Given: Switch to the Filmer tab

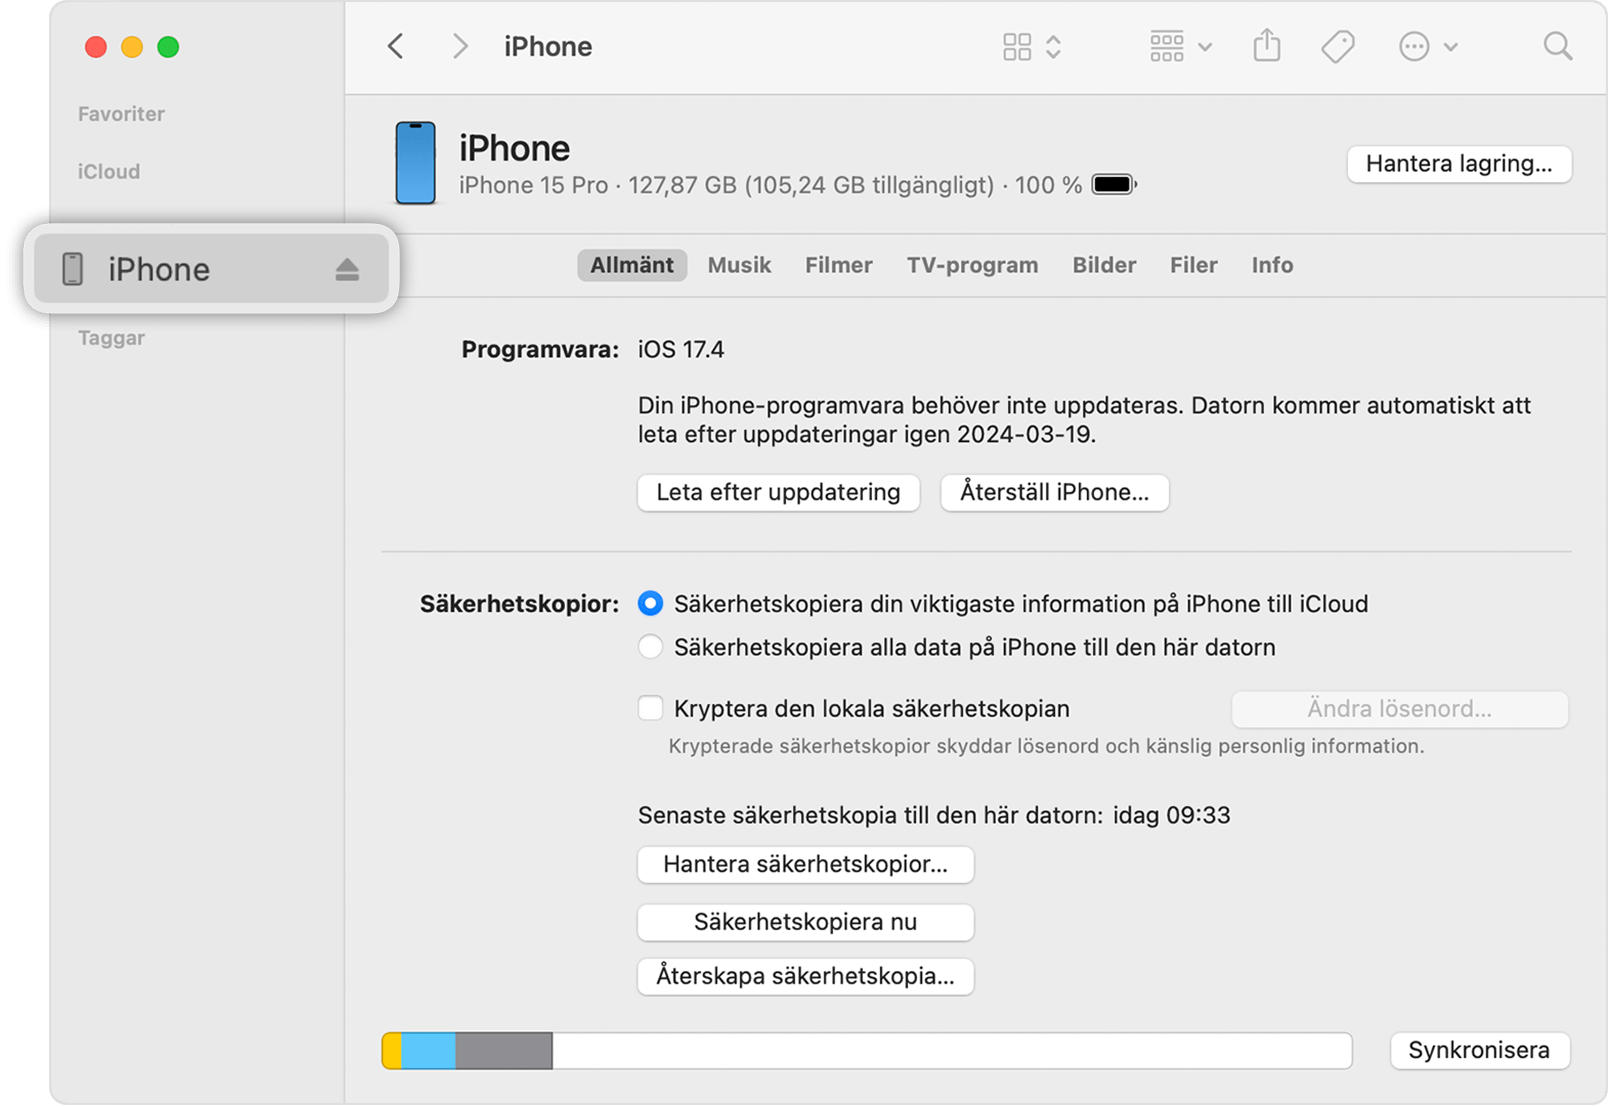Looking at the screenshot, I should (839, 265).
